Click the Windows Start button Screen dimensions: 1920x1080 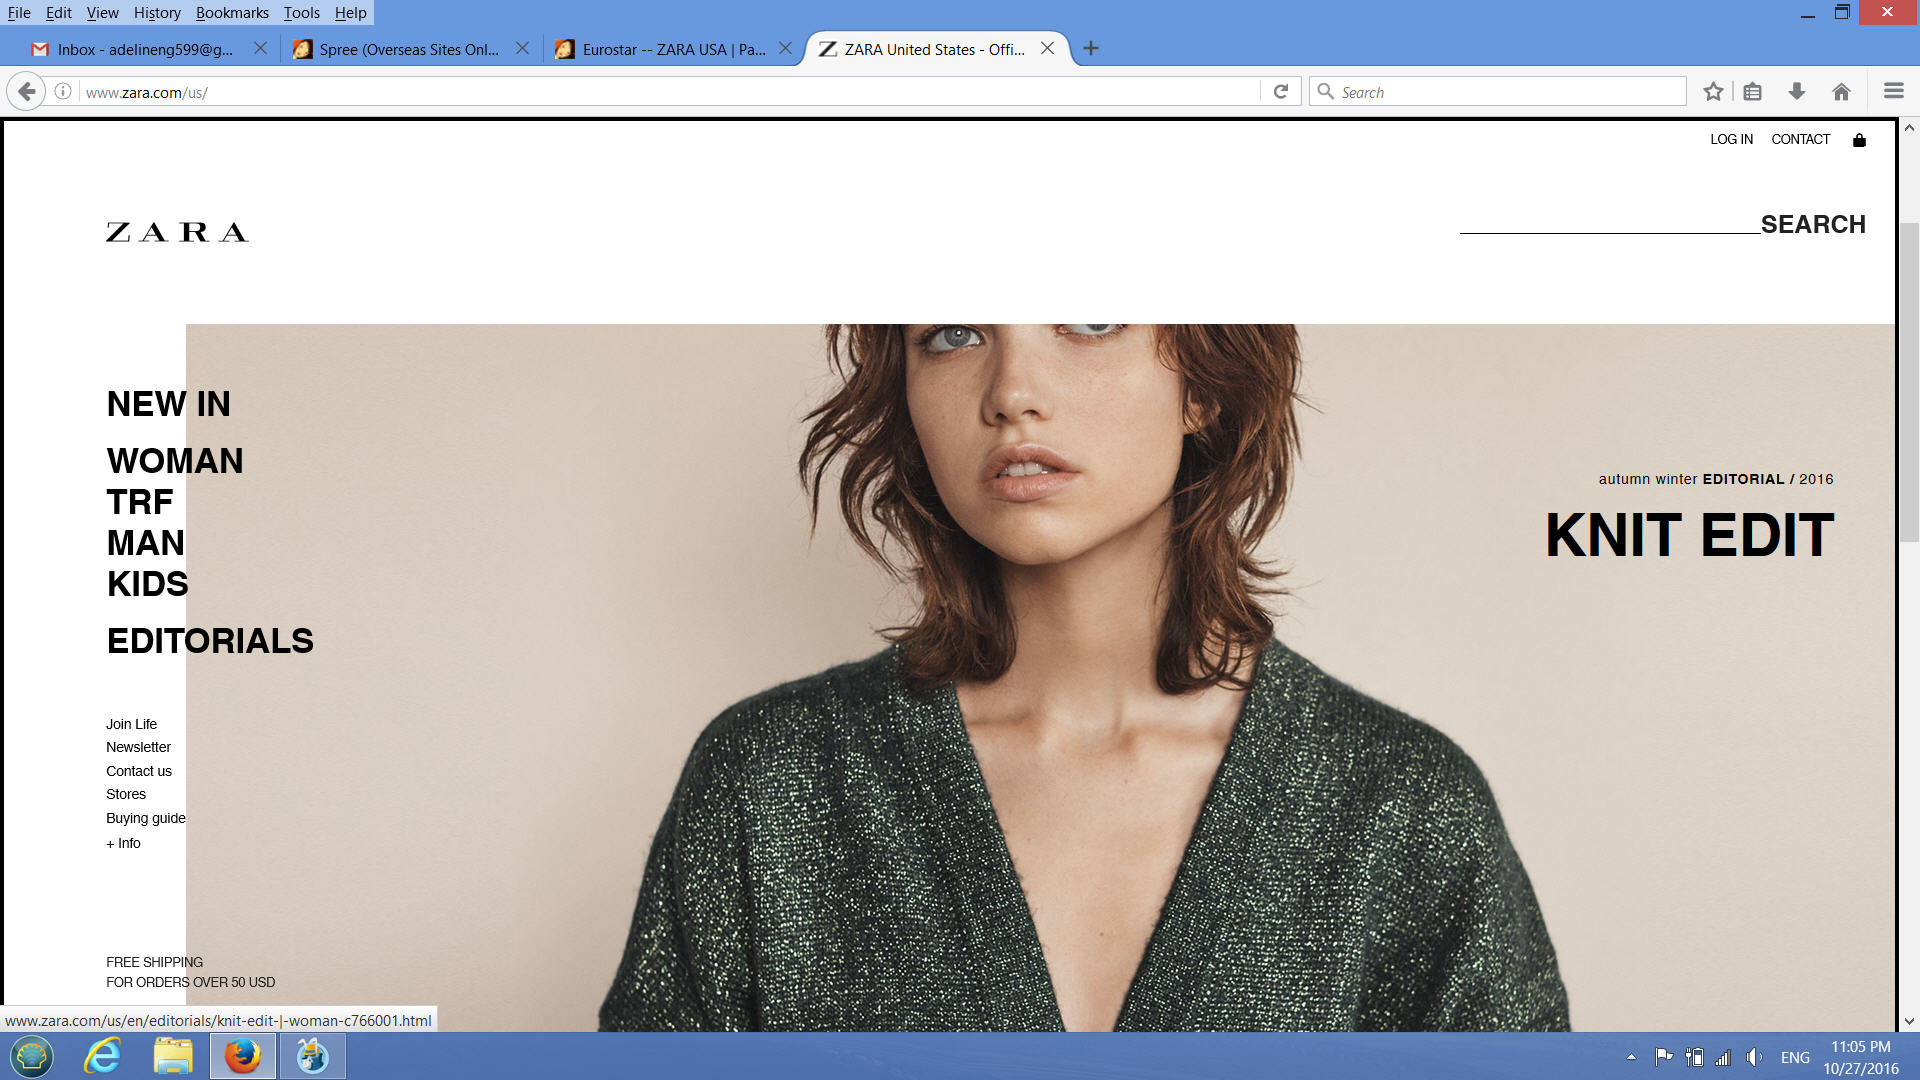[32, 1056]
